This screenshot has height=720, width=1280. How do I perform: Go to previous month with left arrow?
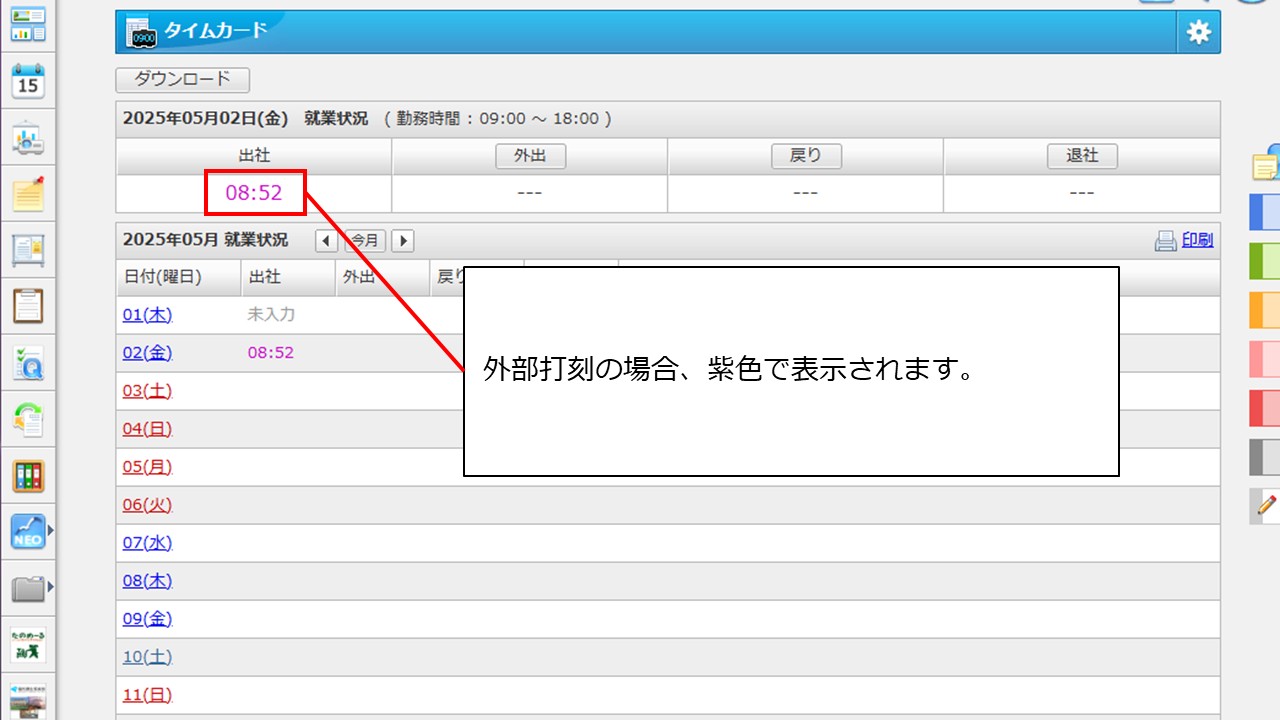[x=327, y=241]
